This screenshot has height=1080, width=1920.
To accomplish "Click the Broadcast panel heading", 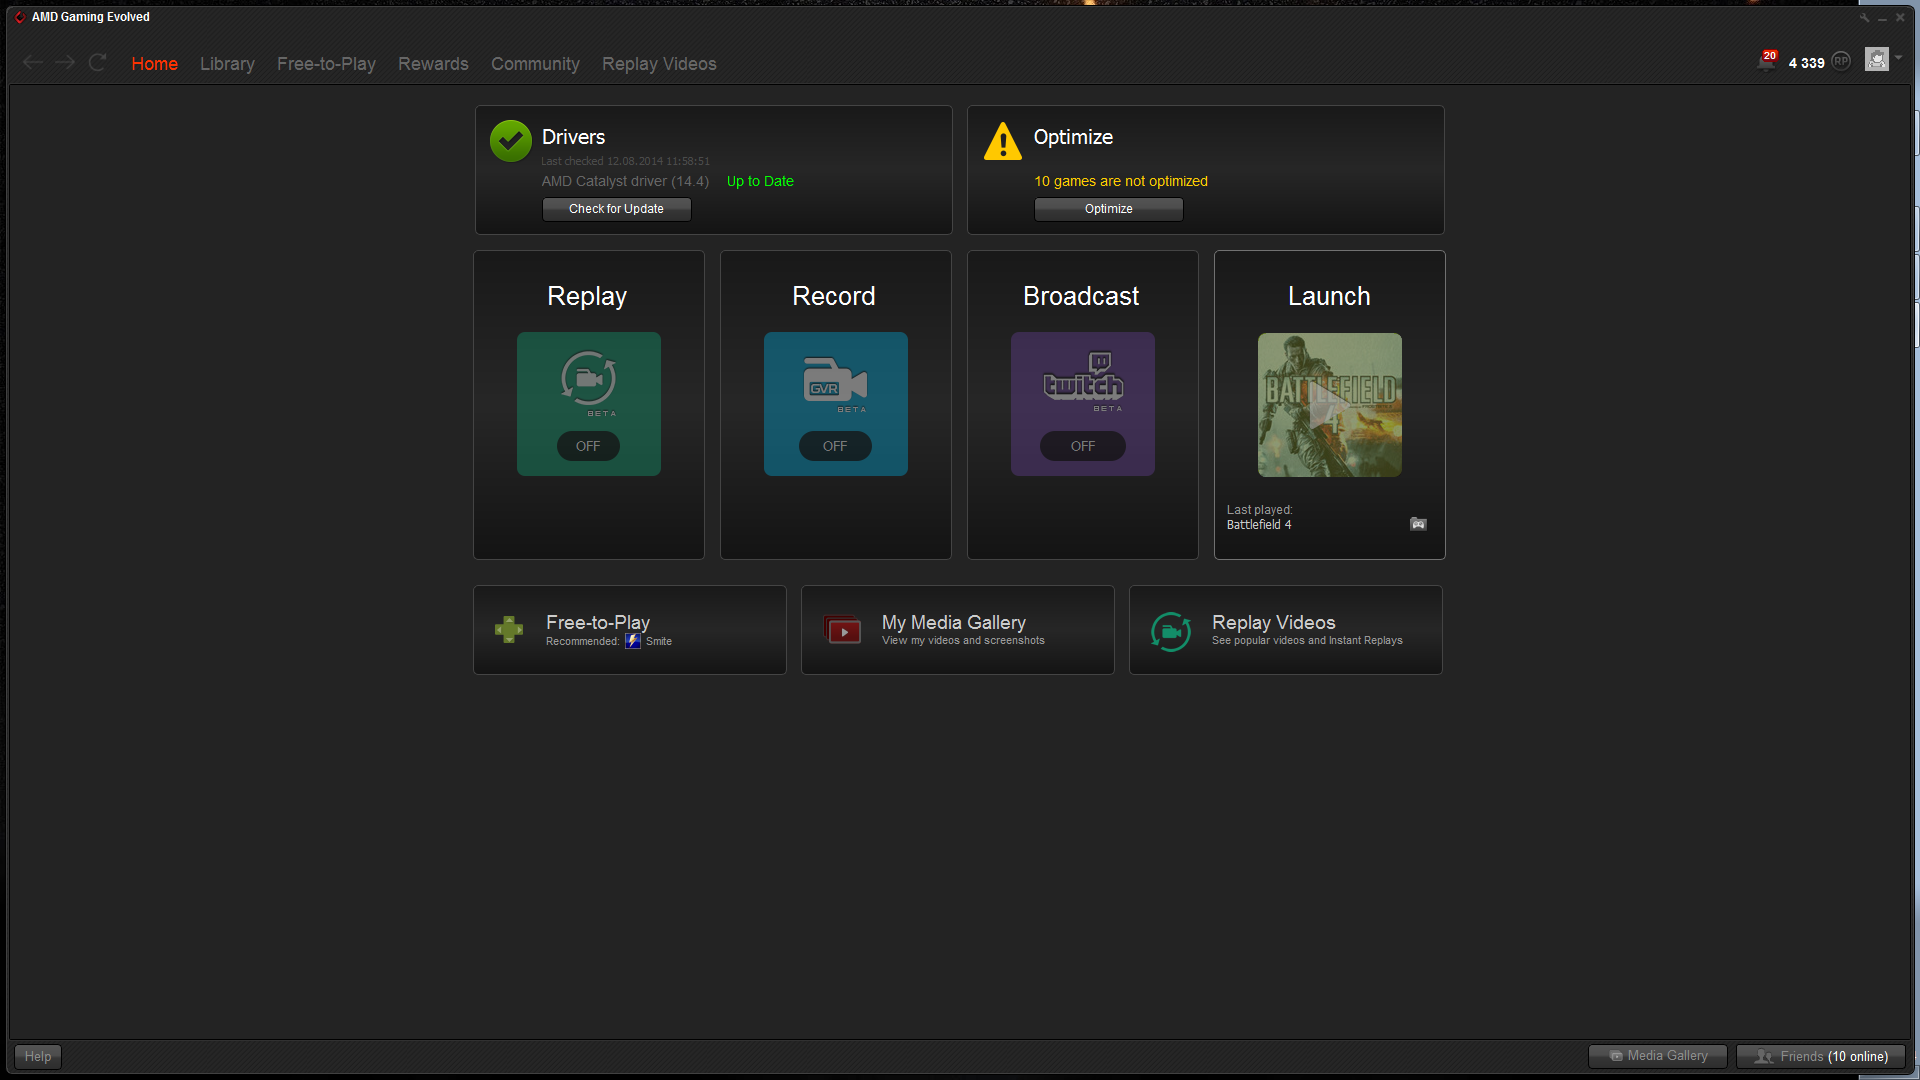I will coord(1081,296).
